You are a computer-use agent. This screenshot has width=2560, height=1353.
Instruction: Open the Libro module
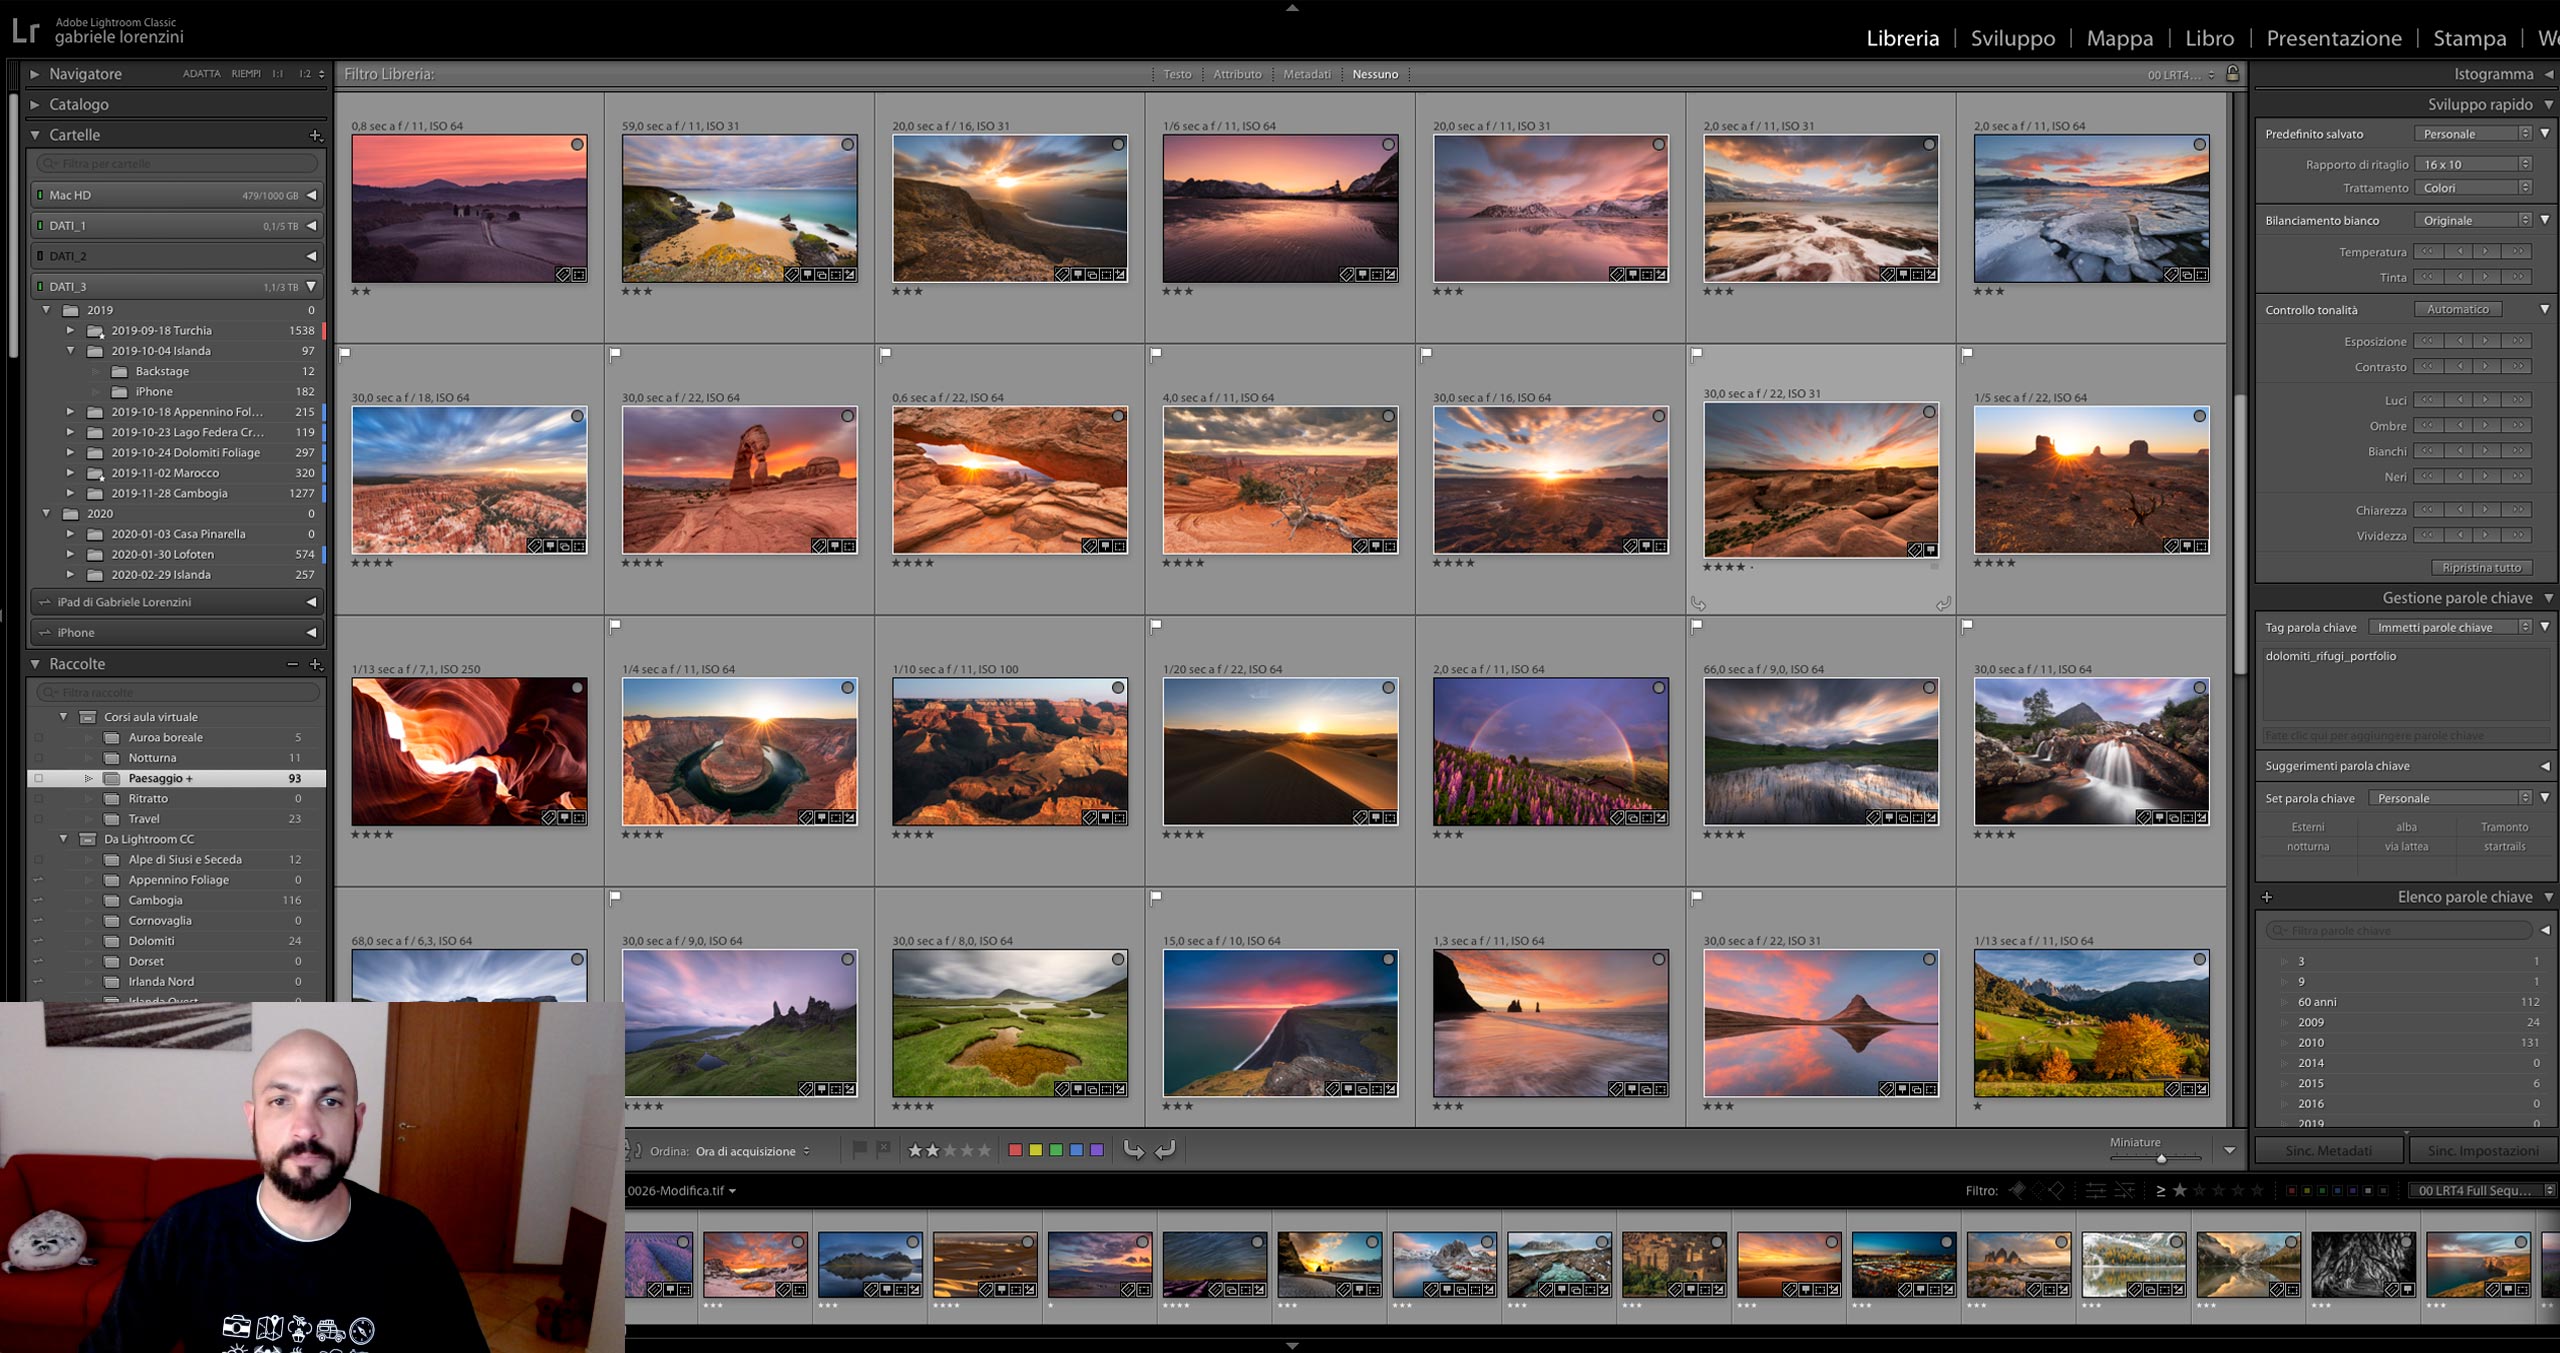tap(2209, 38)
